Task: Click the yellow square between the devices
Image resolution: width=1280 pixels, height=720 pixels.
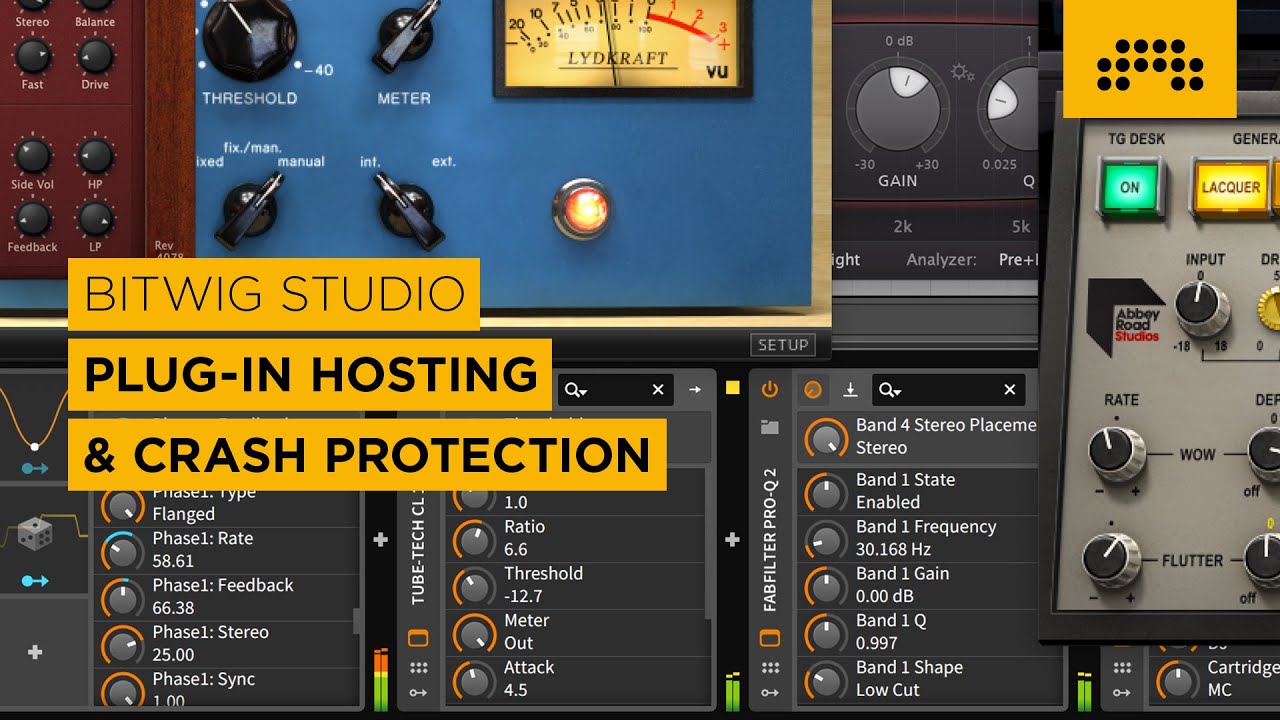Action: [733, 388]
